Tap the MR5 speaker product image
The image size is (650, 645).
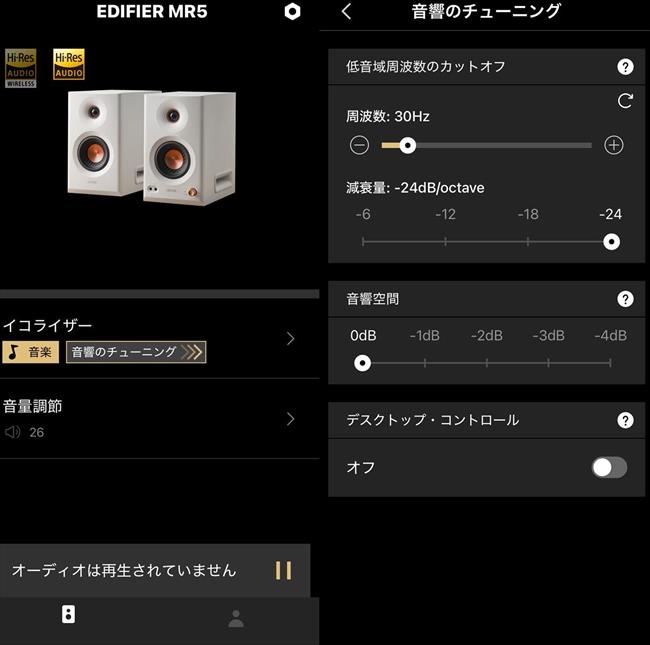(152, 148)
